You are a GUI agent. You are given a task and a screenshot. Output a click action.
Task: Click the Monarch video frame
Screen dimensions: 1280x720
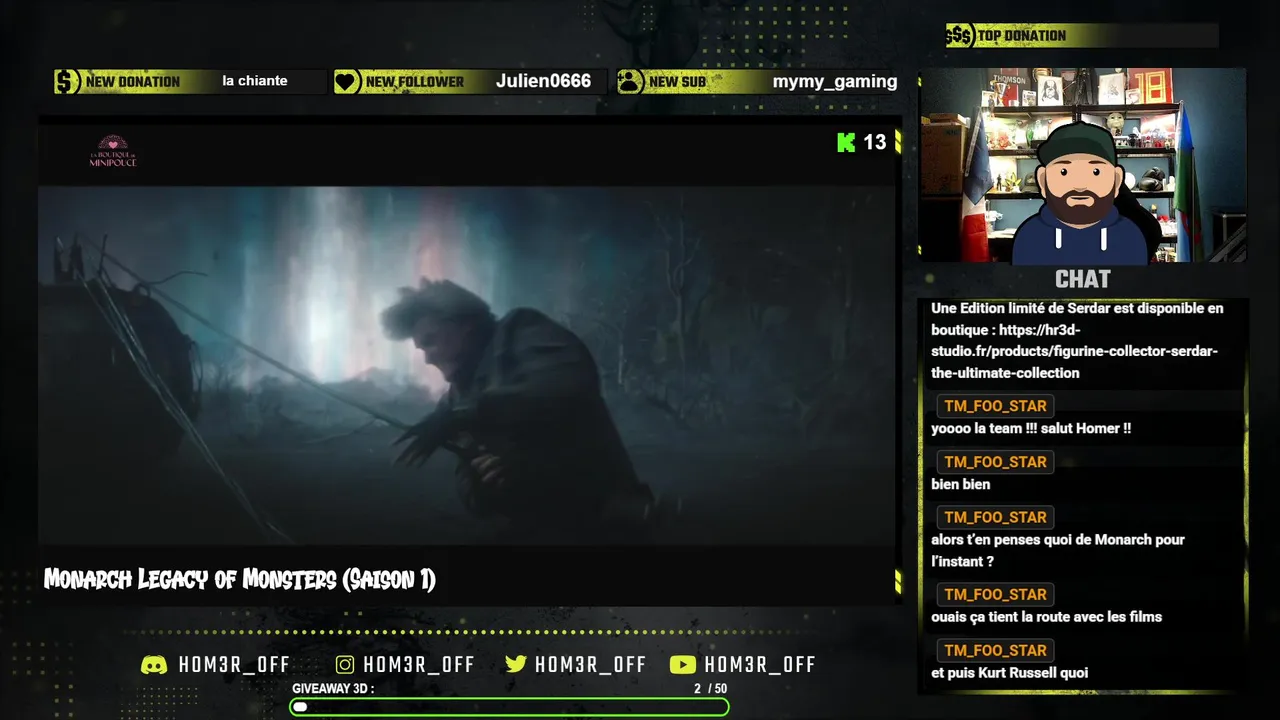point(466,365)
